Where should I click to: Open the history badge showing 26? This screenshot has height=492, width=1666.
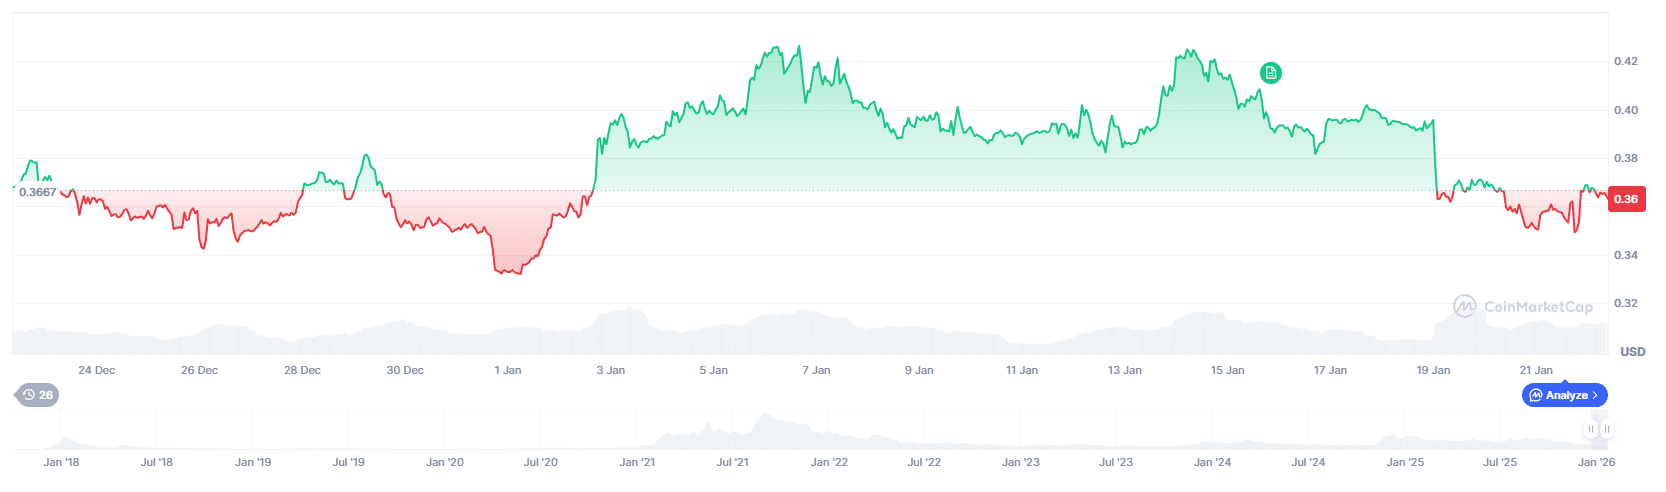tap(38, 395)
